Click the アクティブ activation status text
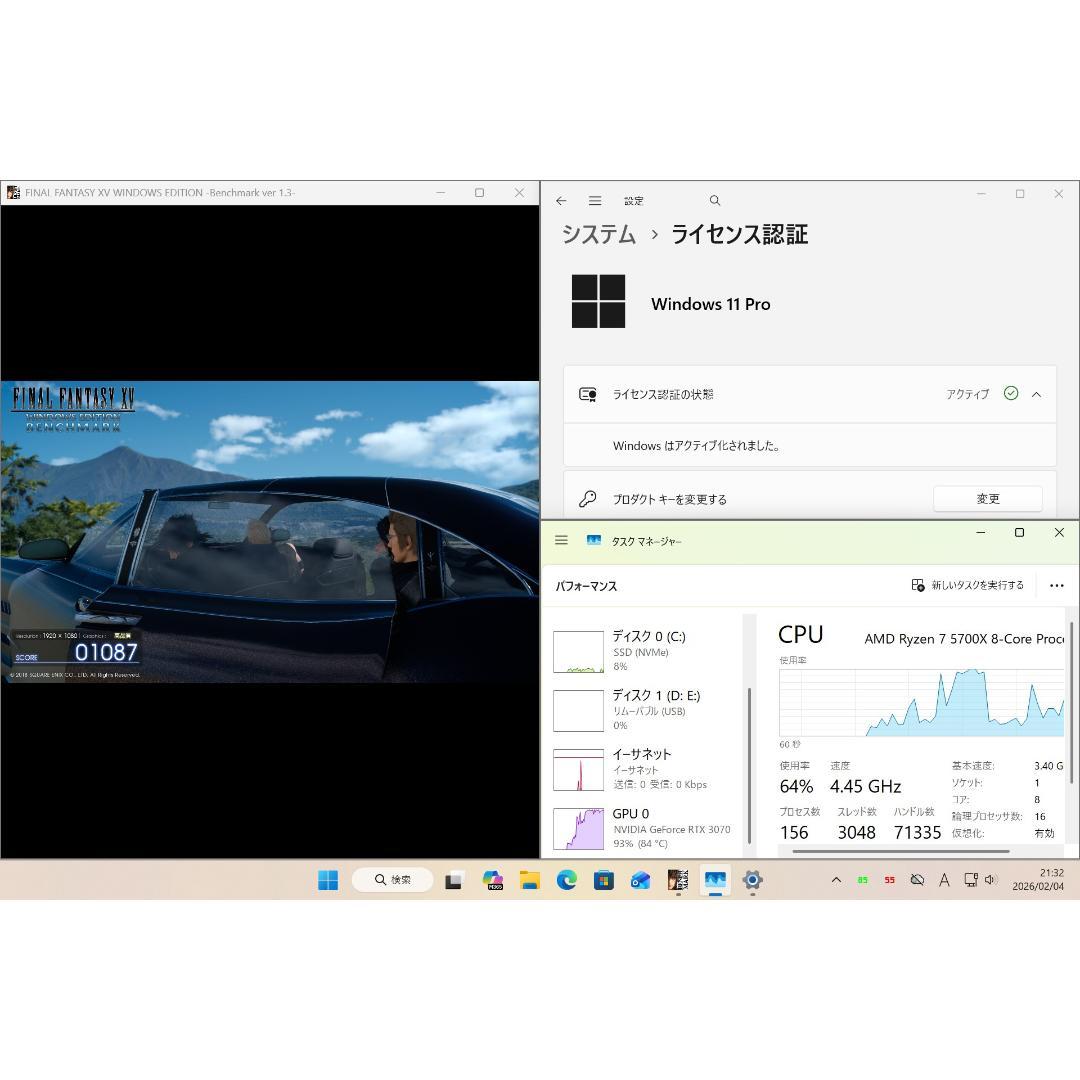Screen dimensions: 1080x1080 [x=967, y=394]
